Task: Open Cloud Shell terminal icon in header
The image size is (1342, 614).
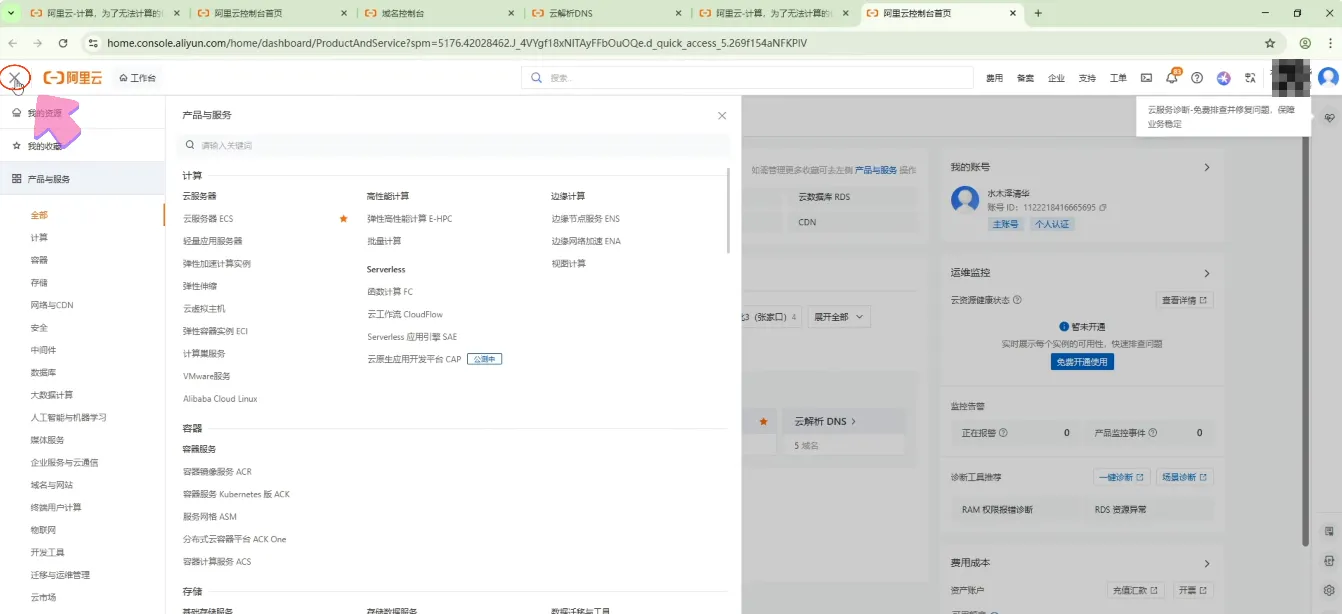Action: click(x=1146, y=78)
